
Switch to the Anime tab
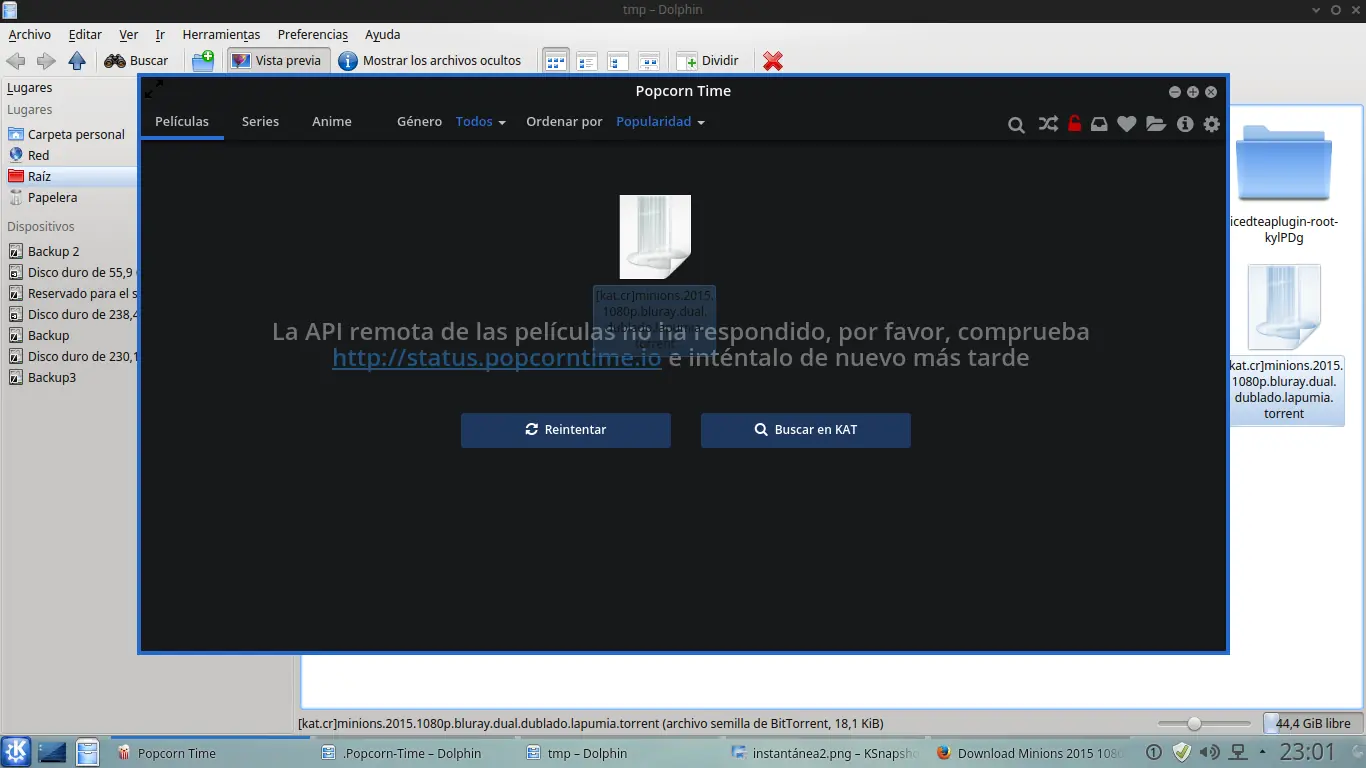[x=332, y=122]
